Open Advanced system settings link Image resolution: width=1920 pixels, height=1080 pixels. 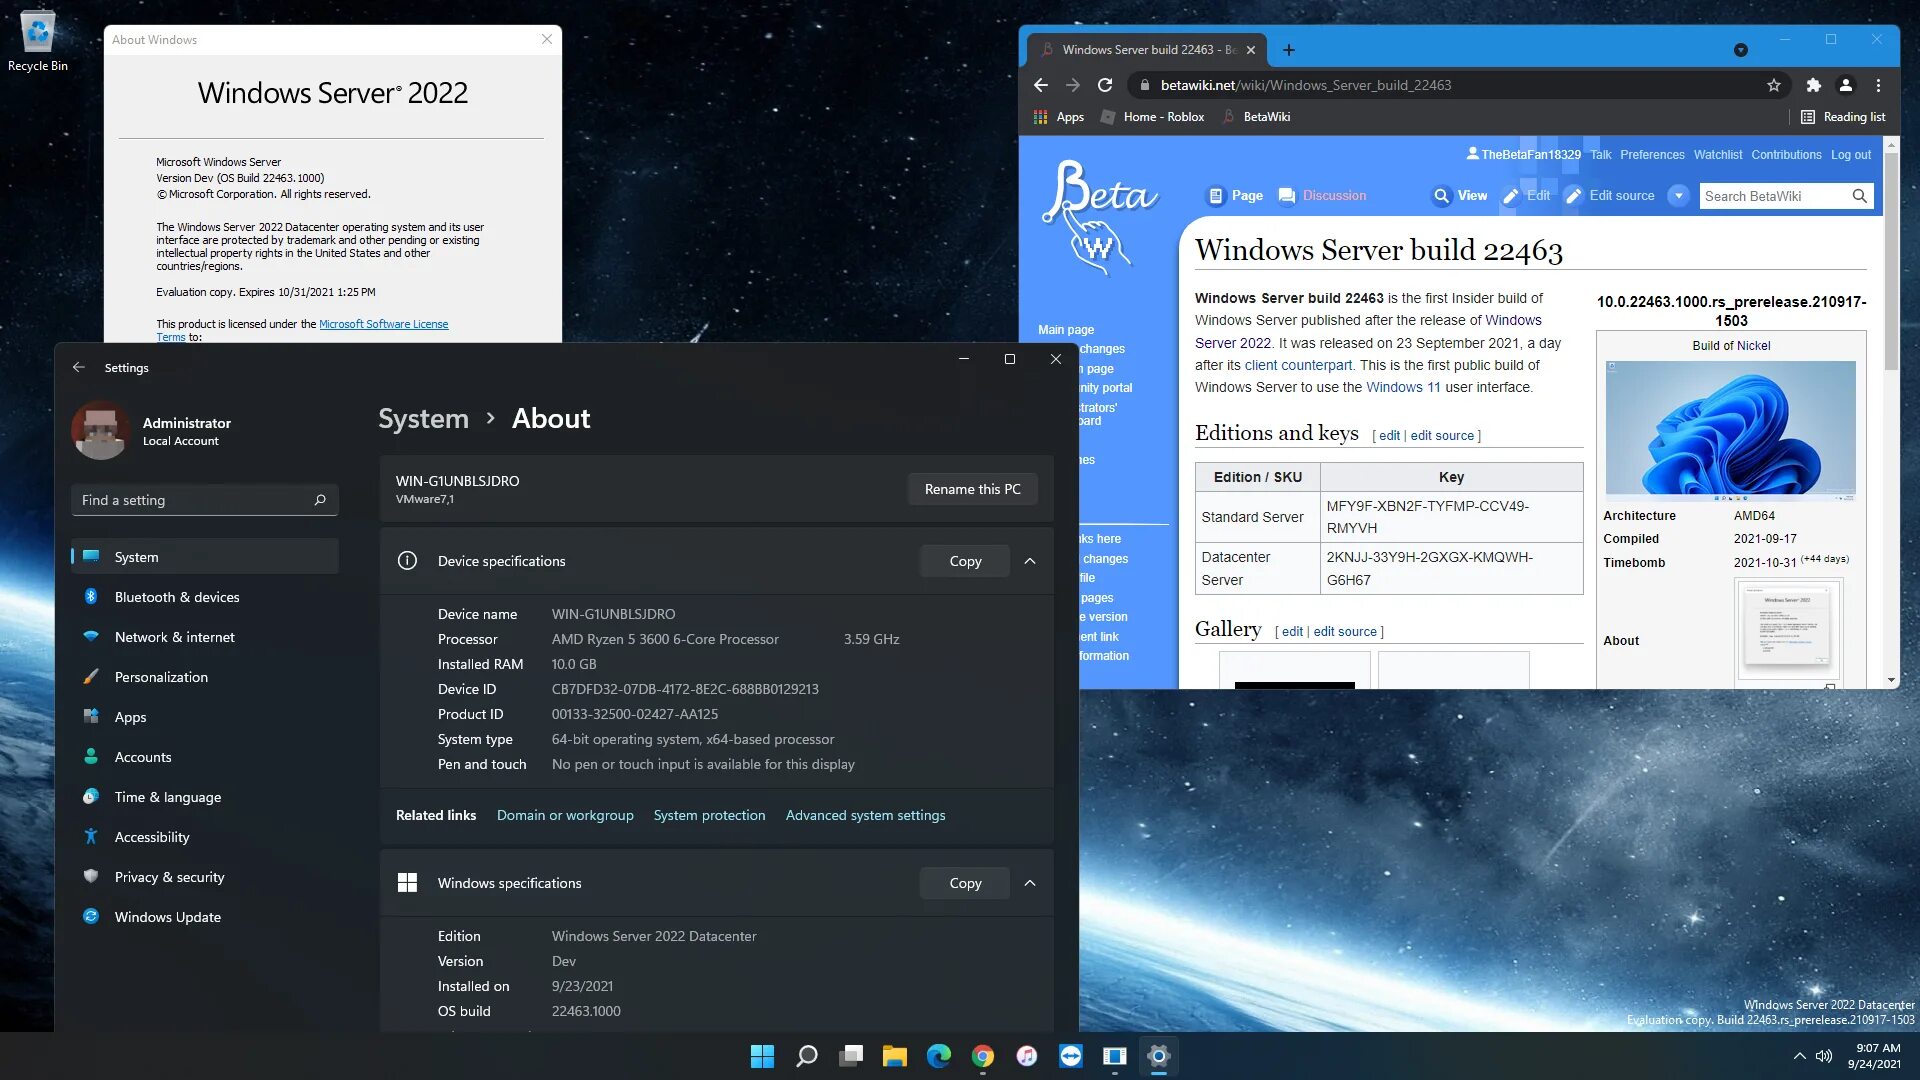(x=865, y=815)
